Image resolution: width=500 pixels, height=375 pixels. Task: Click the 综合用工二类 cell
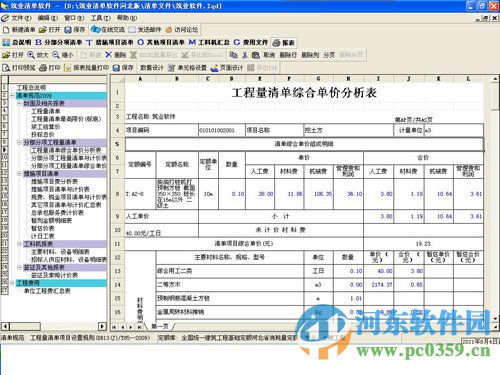coord(230,271)
